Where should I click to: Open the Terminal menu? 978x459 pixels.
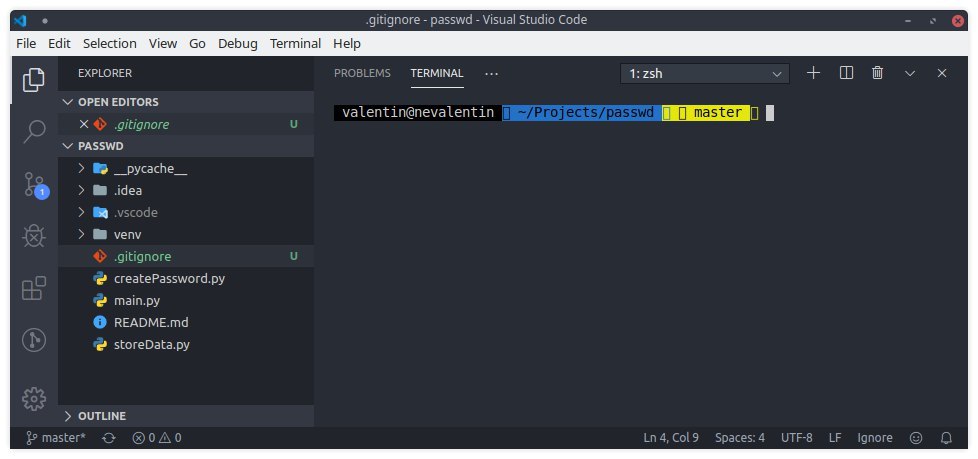(296, 44)
